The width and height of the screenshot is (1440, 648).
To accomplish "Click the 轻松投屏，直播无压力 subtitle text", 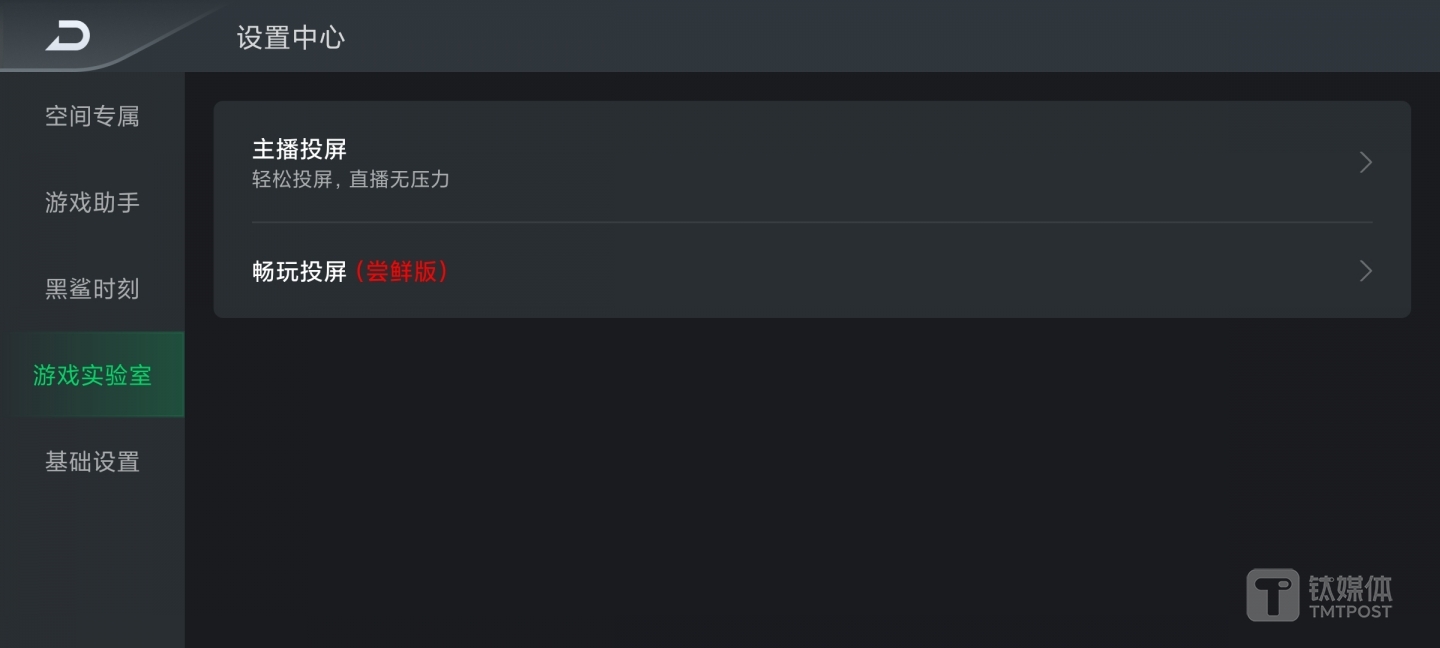I will [x=350, y=180].
